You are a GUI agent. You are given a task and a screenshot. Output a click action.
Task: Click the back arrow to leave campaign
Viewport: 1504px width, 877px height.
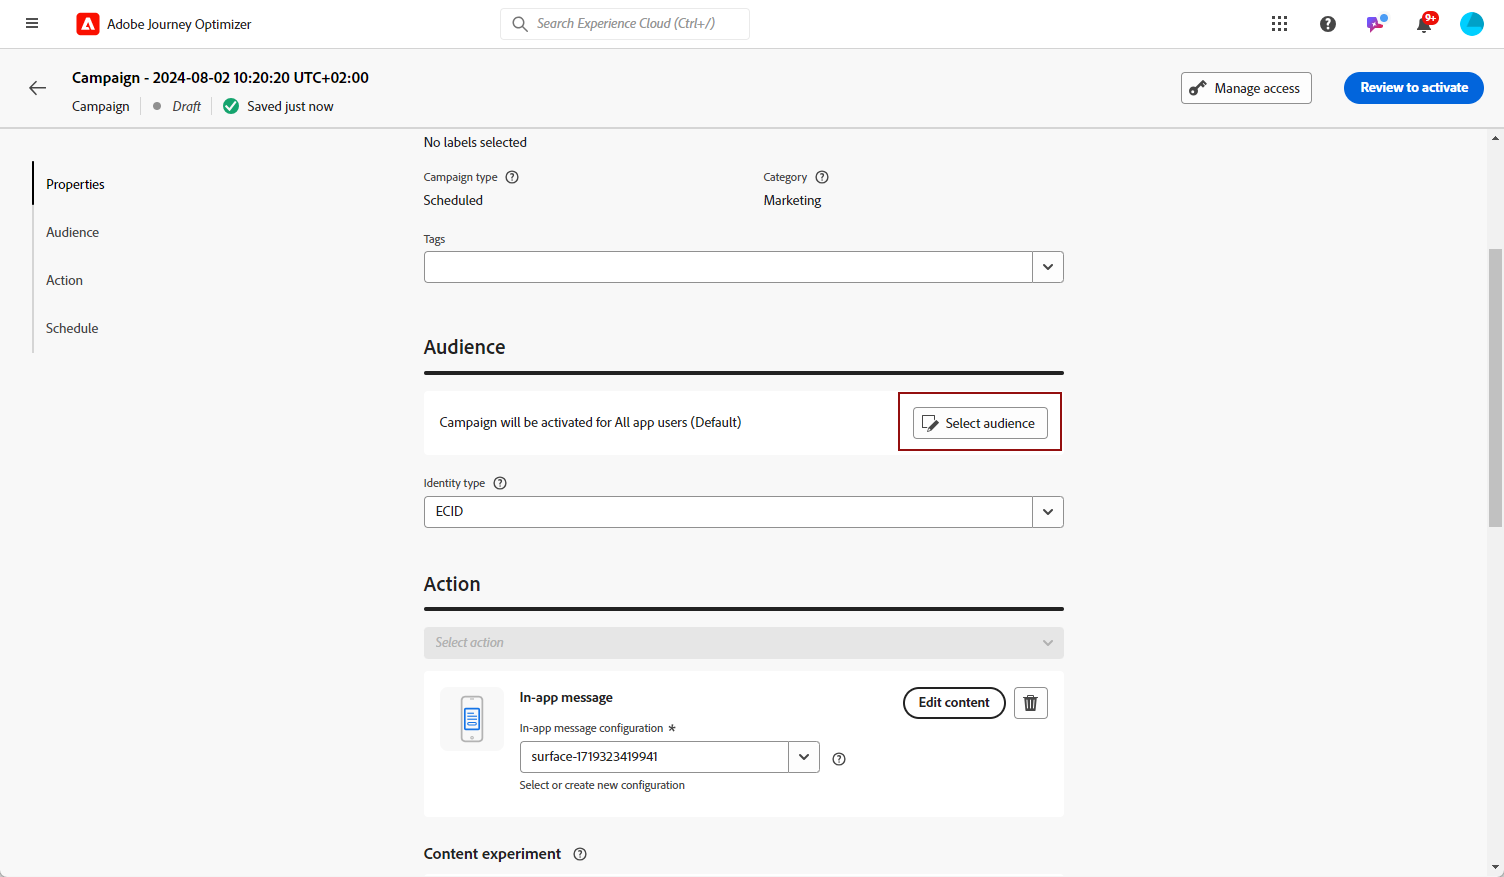click(38, 88)
